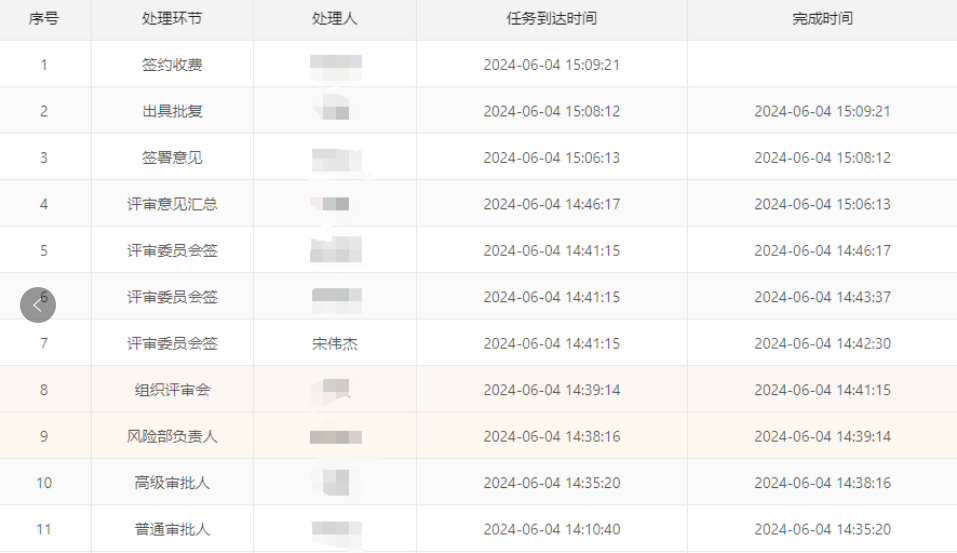Click row number 3 in 序号 column
The image size is (957, 553).
tap(44, 158)
